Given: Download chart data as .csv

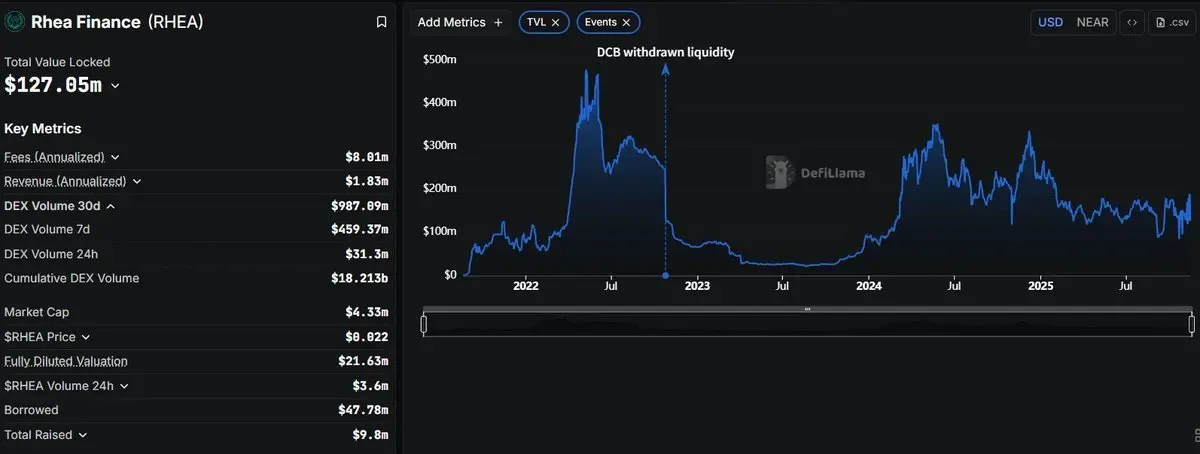Looking at the screenshot, I should pyautogui.click(x=1172, y=22).
